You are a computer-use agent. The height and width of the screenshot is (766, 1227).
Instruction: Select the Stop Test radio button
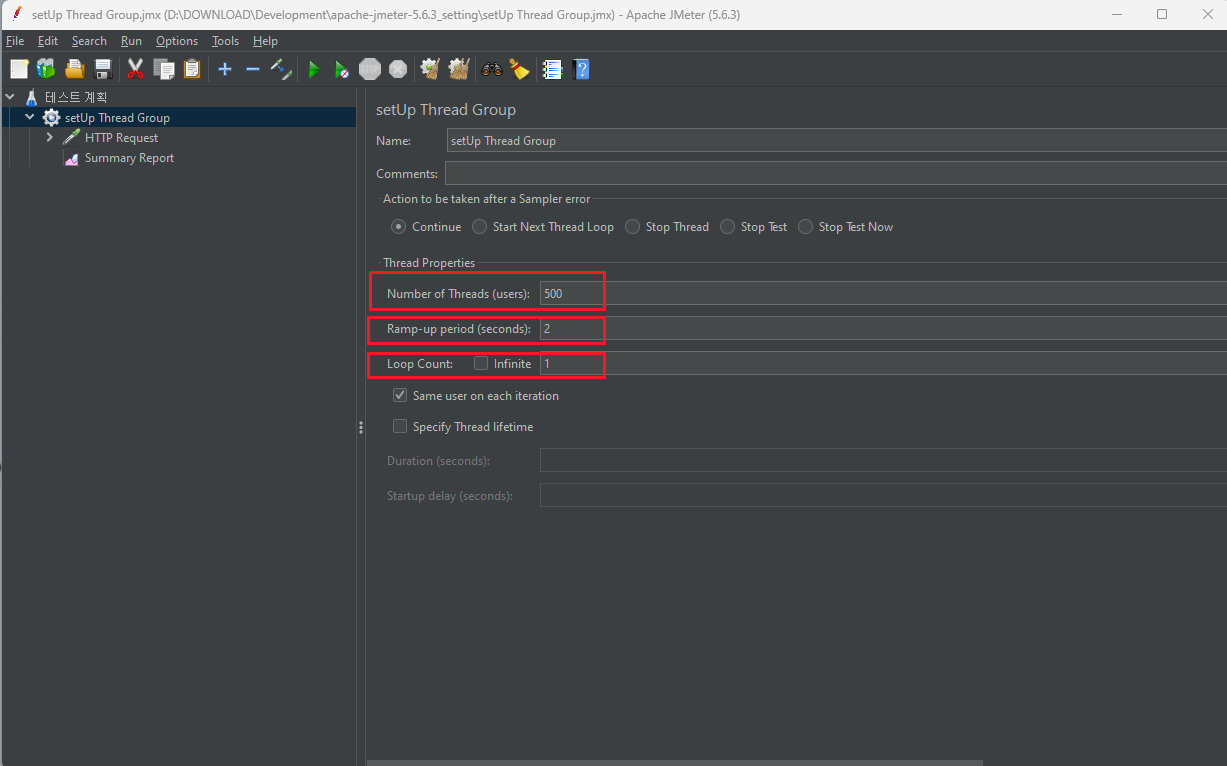[x=727, y=227]
